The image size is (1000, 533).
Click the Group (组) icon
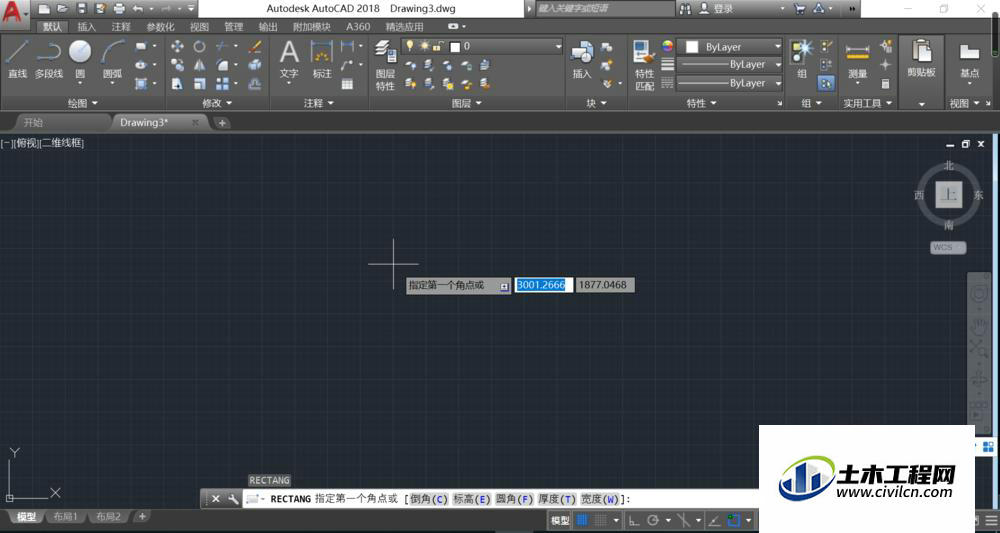(x=802, y=59)
